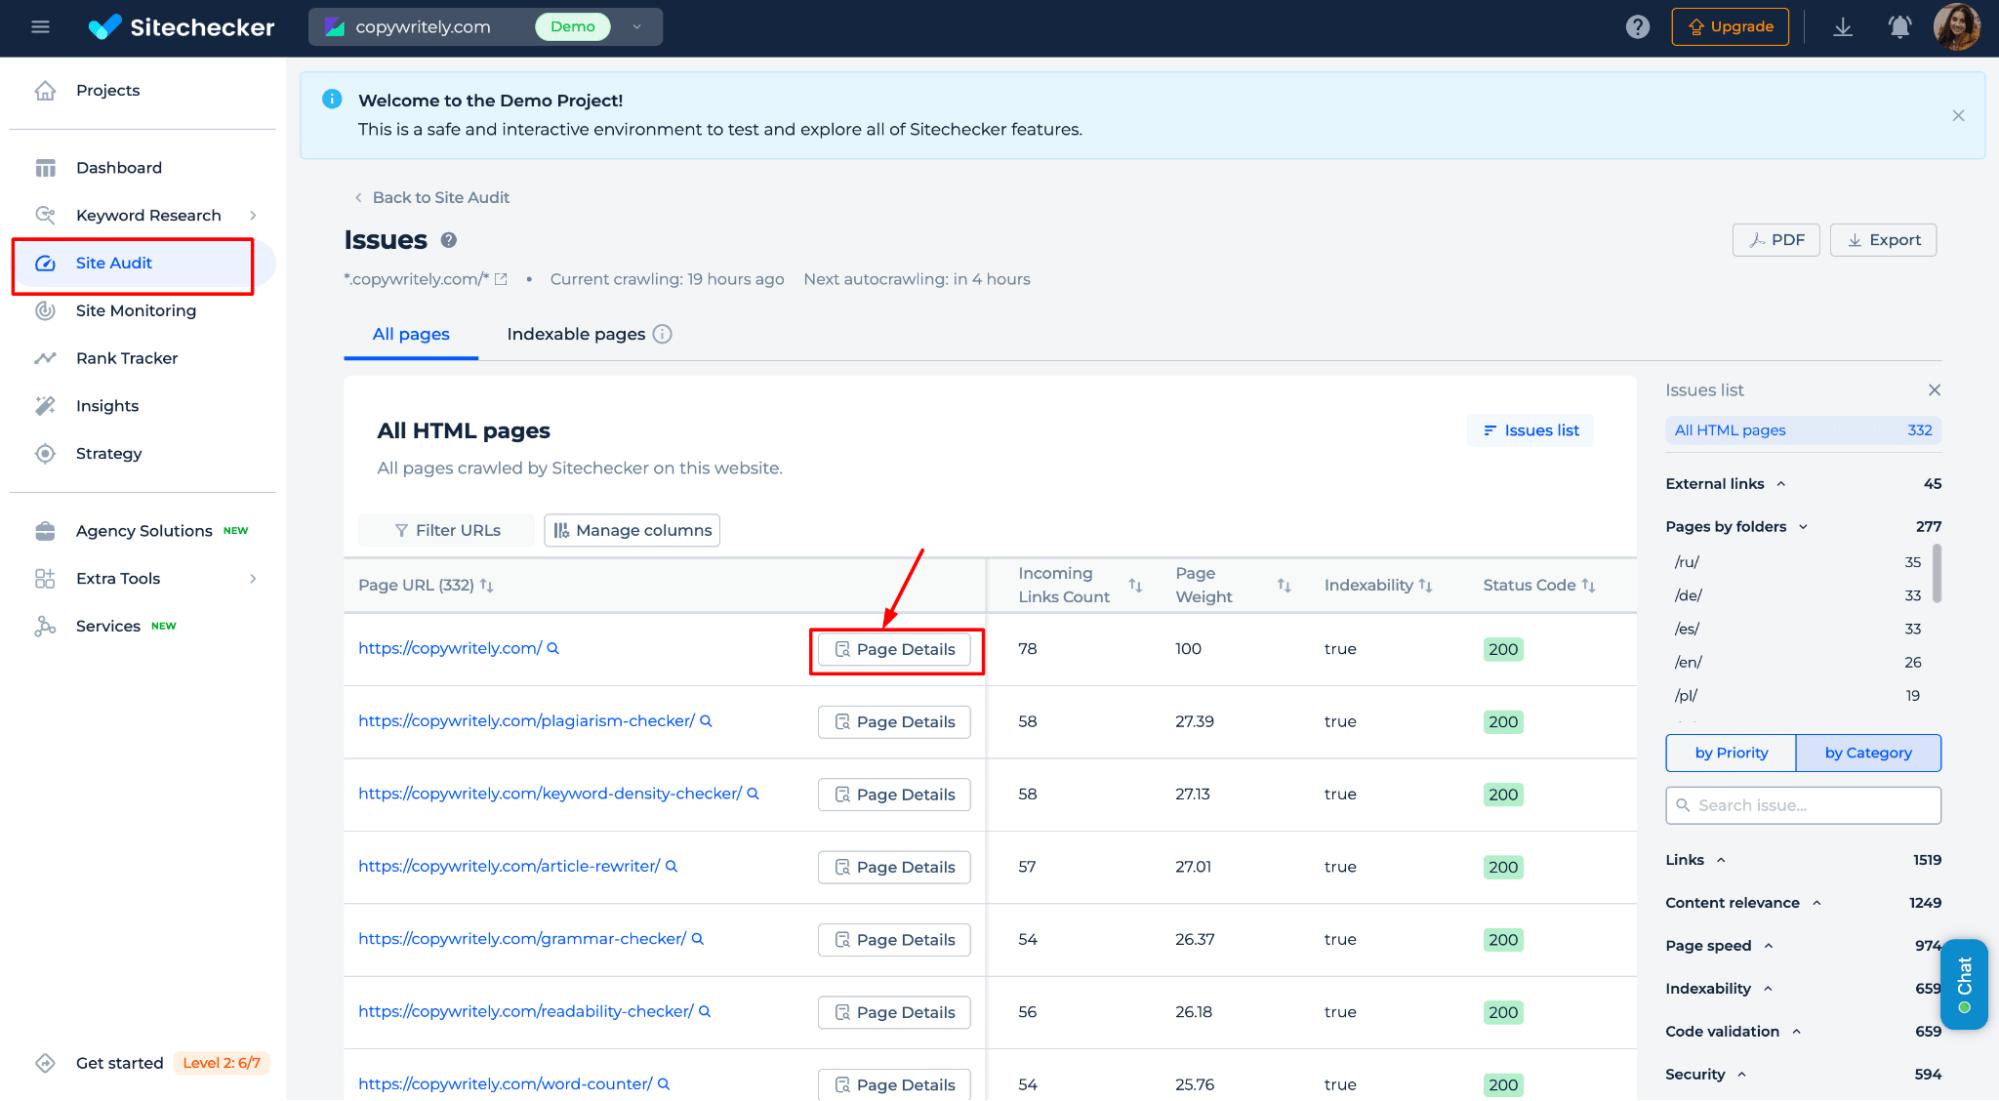This screenshot has width=1999, height=1101.
Task: Sort by Incoming Links Count
Action: point(1136,585)
